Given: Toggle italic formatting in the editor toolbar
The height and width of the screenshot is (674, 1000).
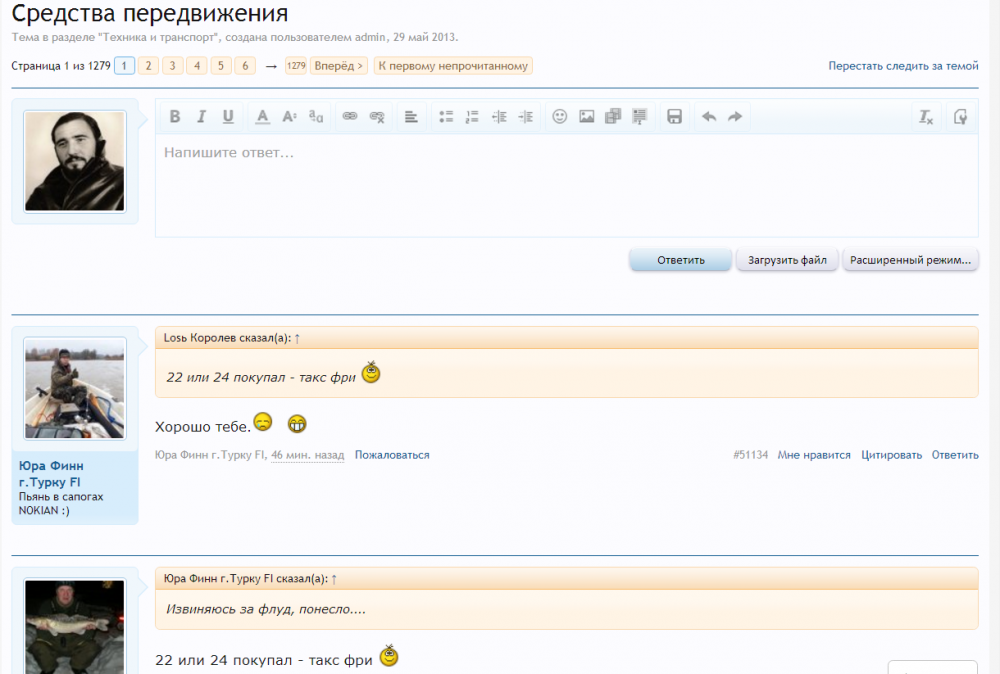Looking at the screenshot, I should pos(201,117).
